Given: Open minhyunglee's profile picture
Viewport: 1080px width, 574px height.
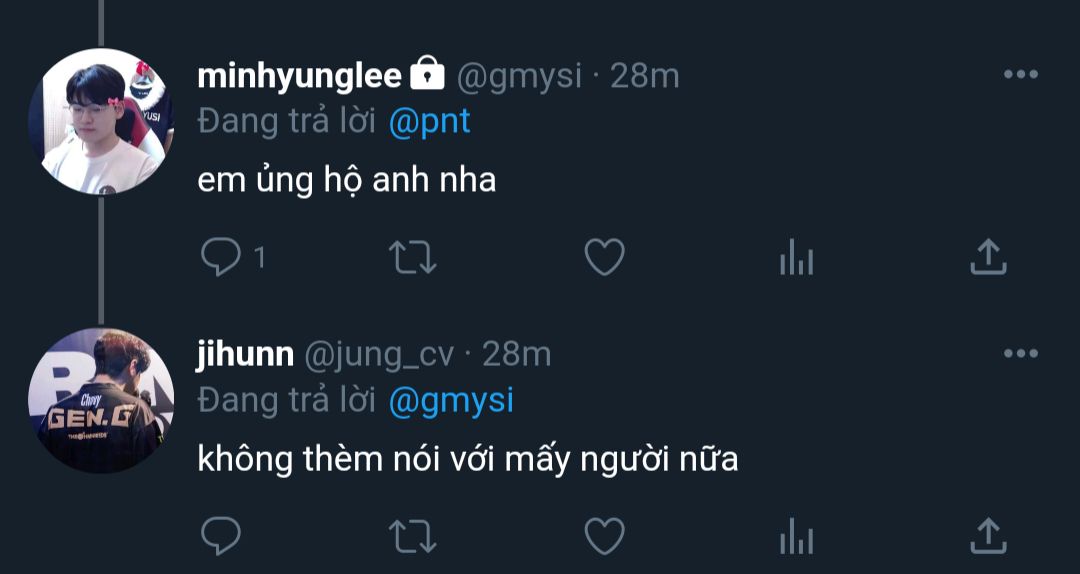Looking at the screenshot, I should pos(101,121).
